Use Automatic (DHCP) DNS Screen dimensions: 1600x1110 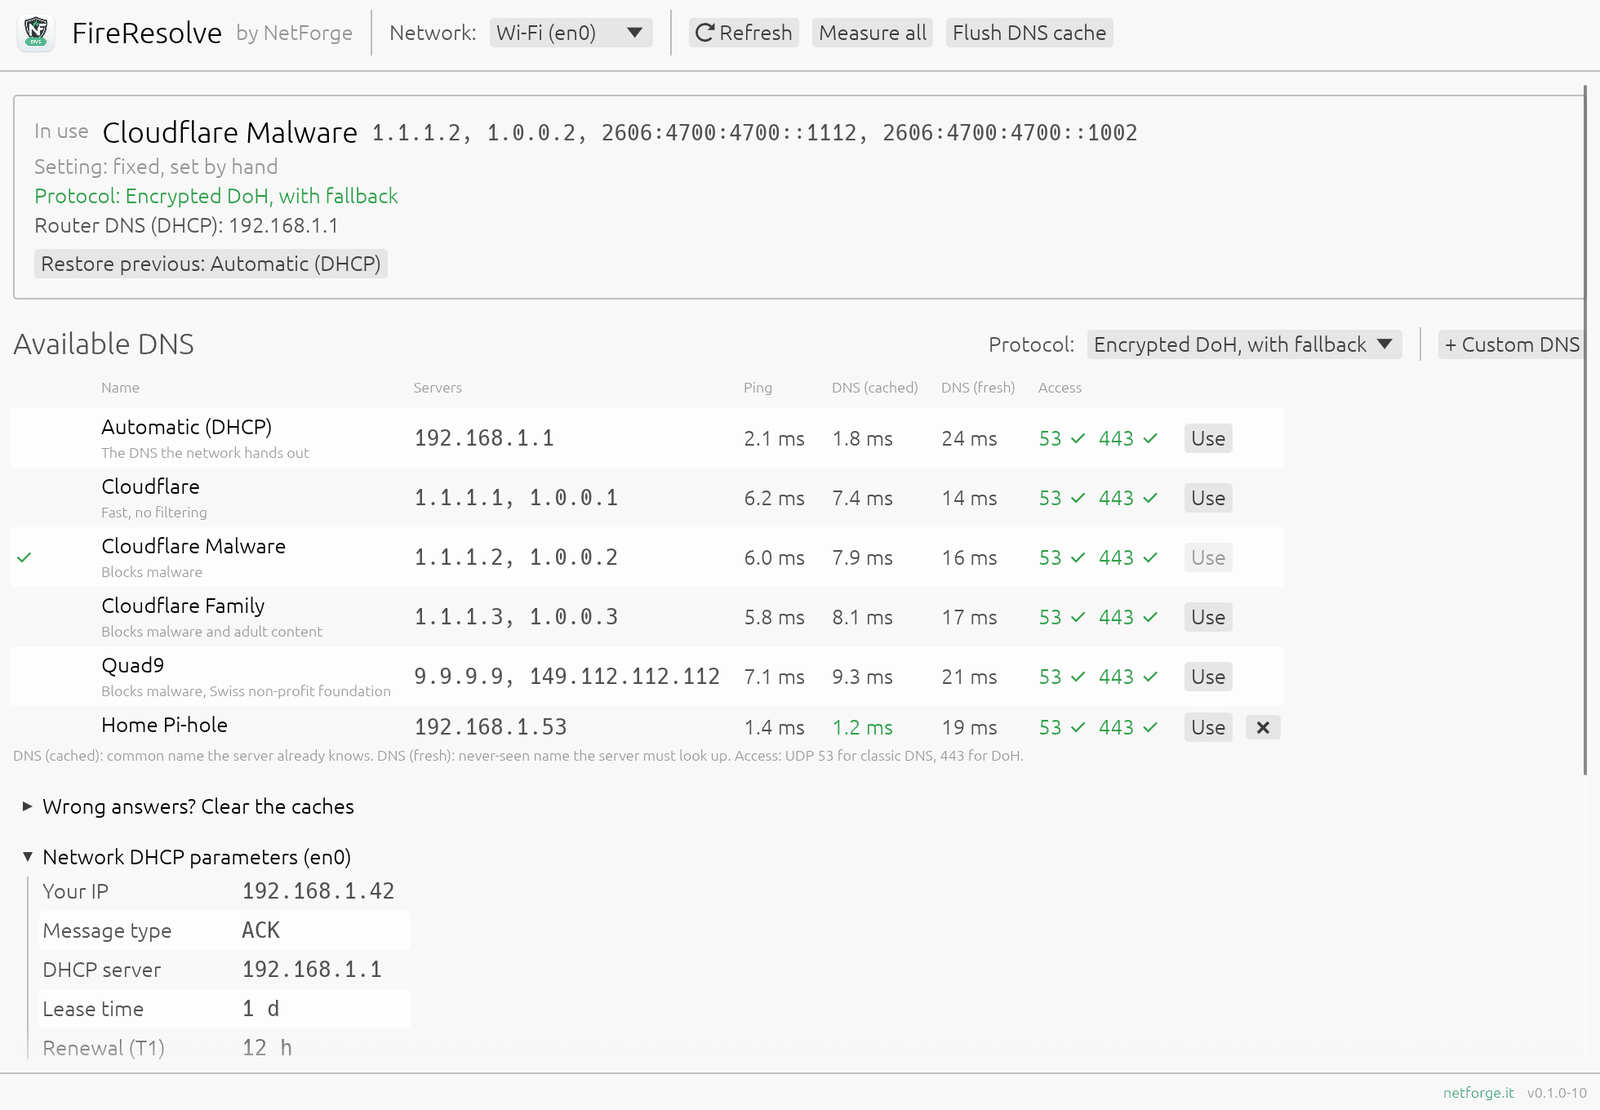[1208, 438]
